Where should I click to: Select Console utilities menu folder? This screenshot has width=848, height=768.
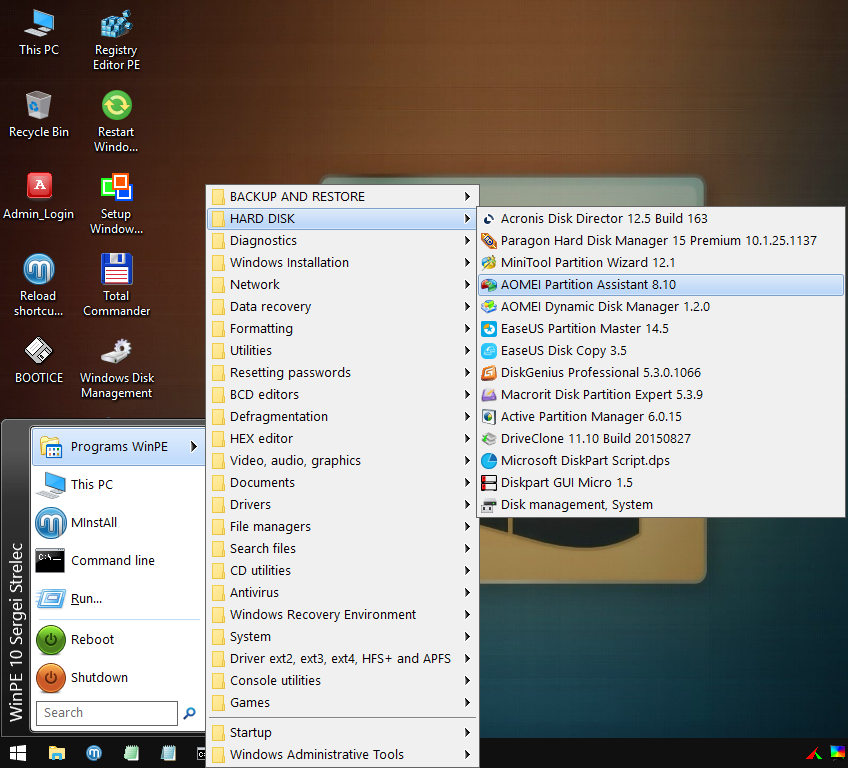pos(342,680)
